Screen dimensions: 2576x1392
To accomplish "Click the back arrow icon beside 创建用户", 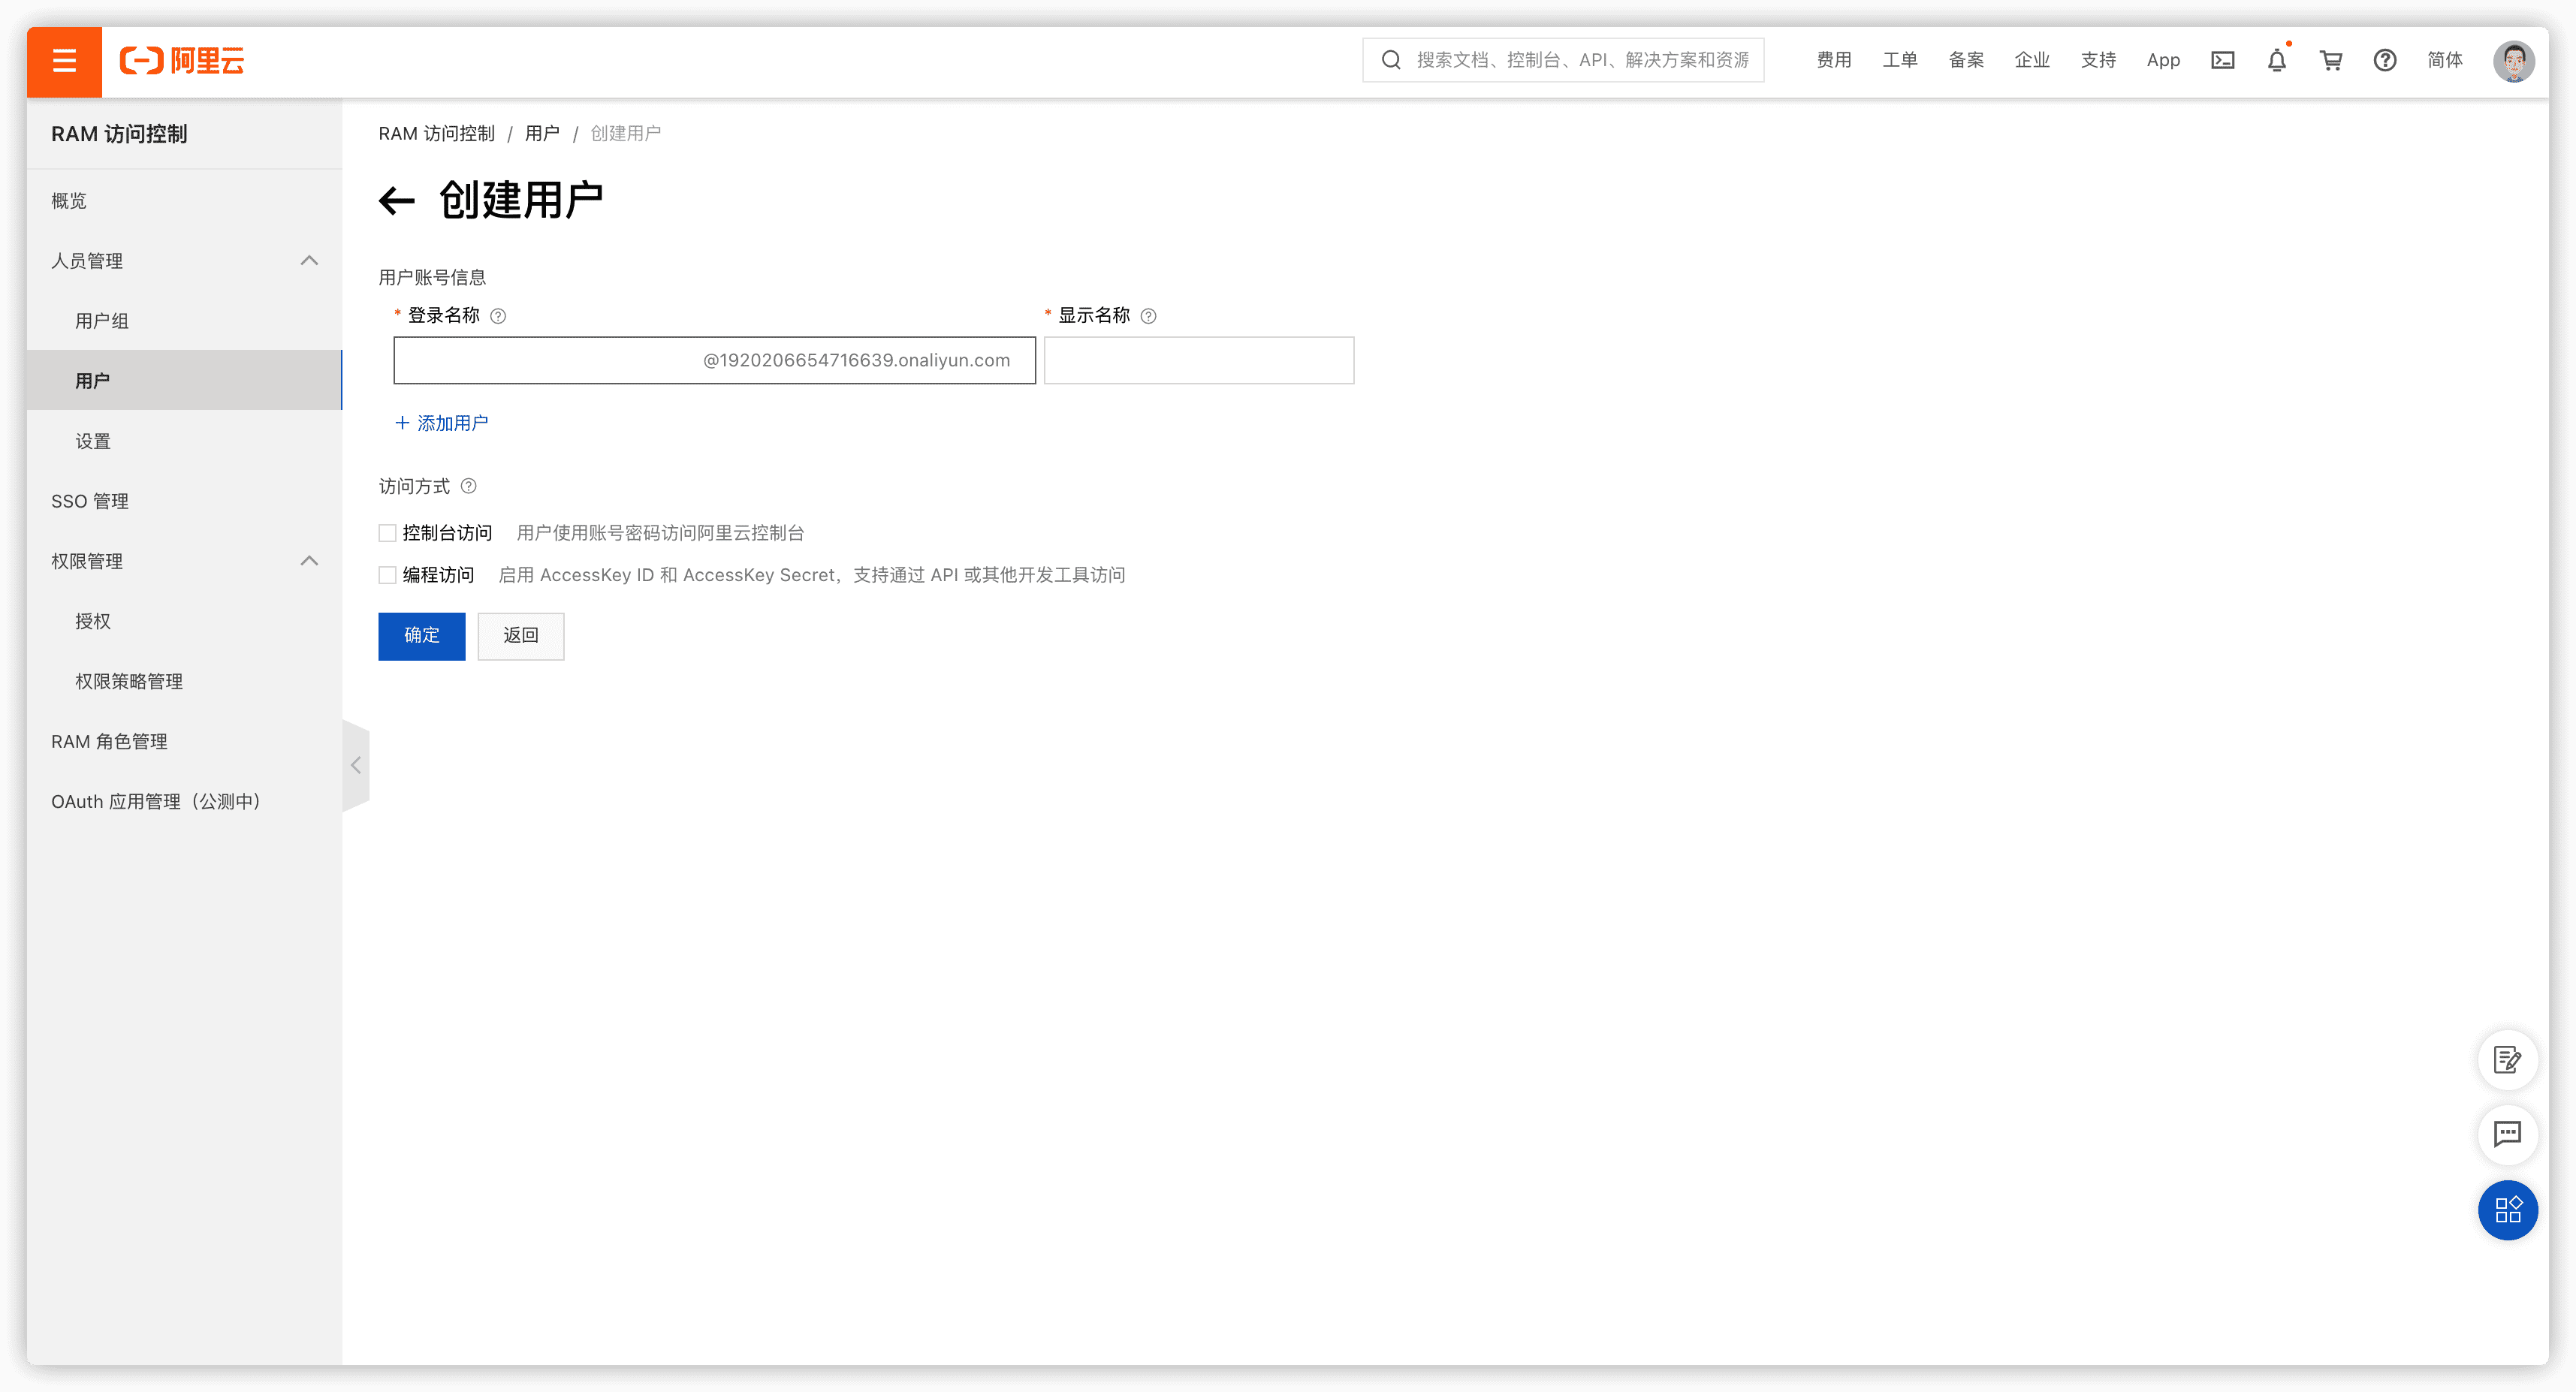I will click(x=396, y=200).
